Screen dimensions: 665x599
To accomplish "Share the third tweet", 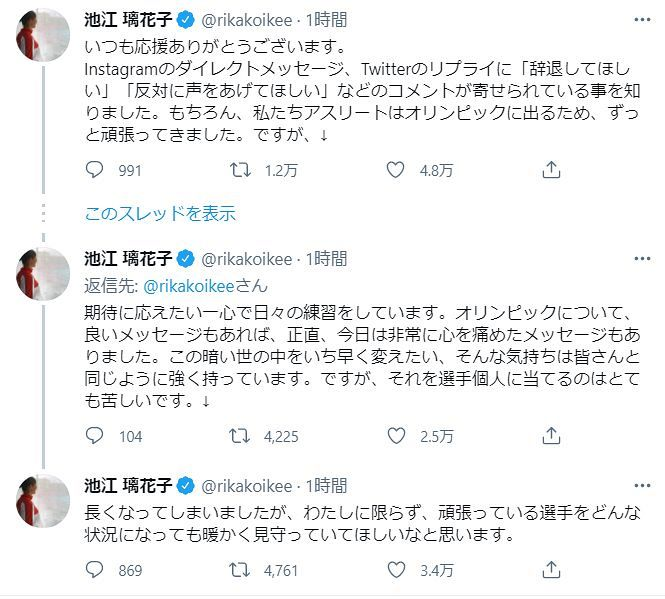I will pos(550,572).
